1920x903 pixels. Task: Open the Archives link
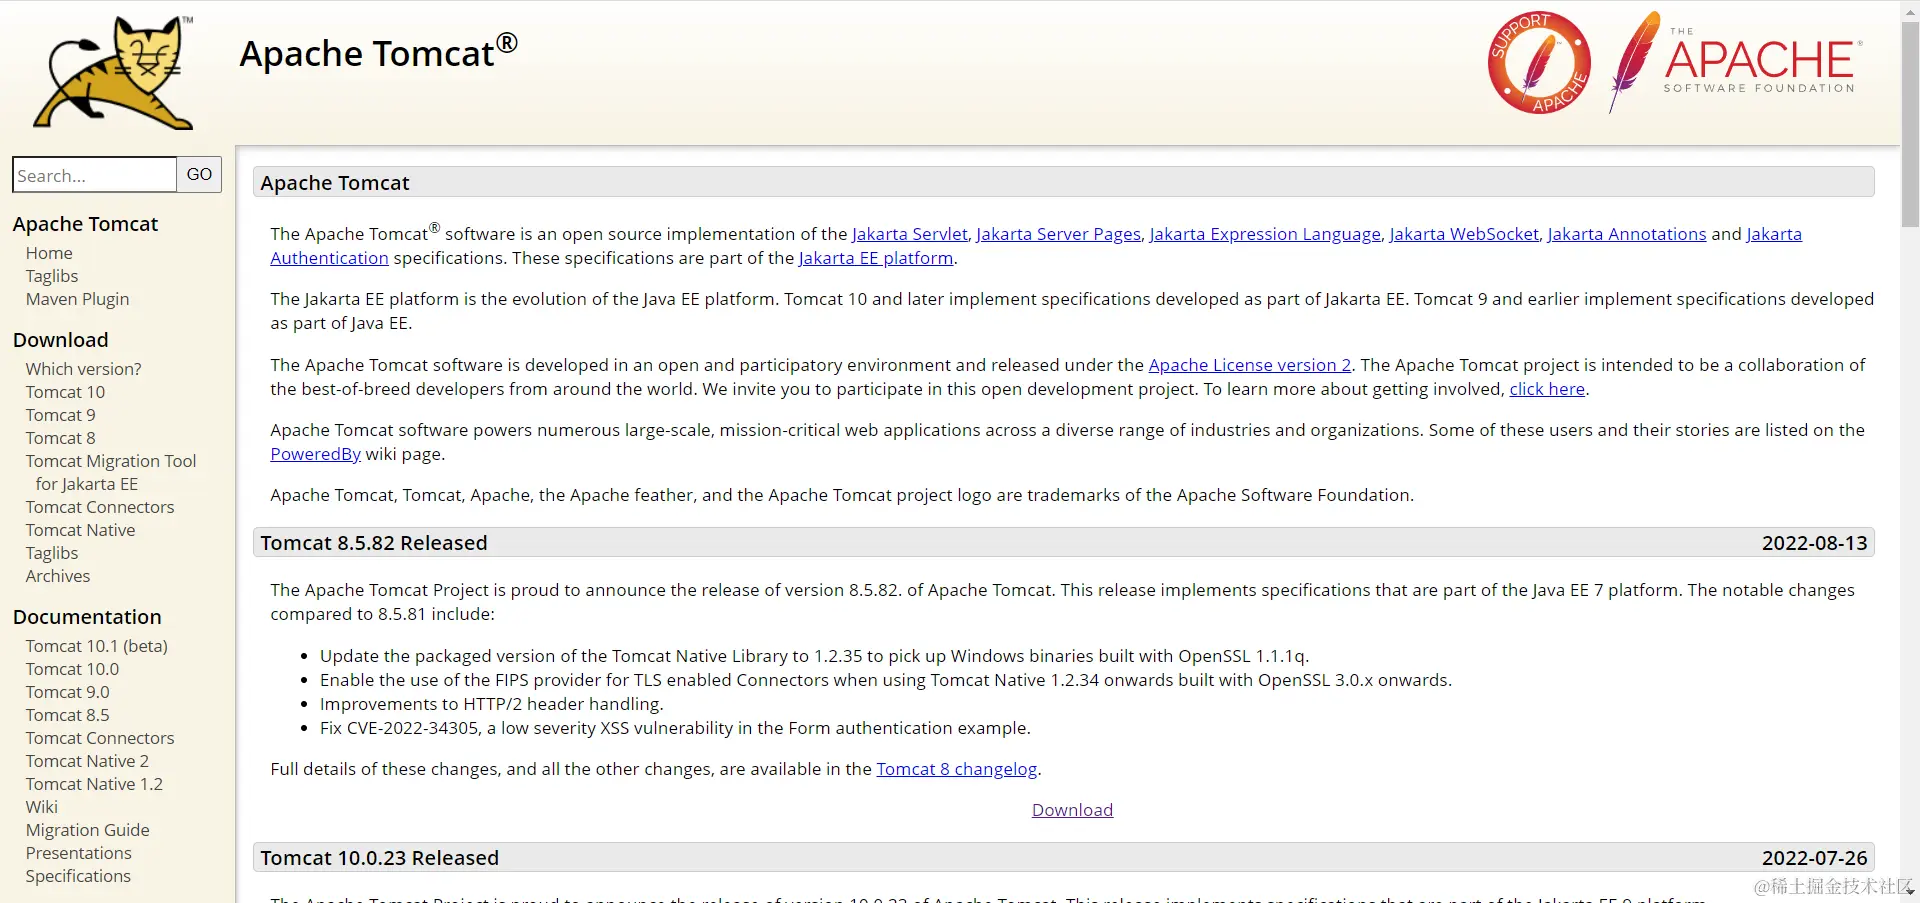click(x=58, y=576)
